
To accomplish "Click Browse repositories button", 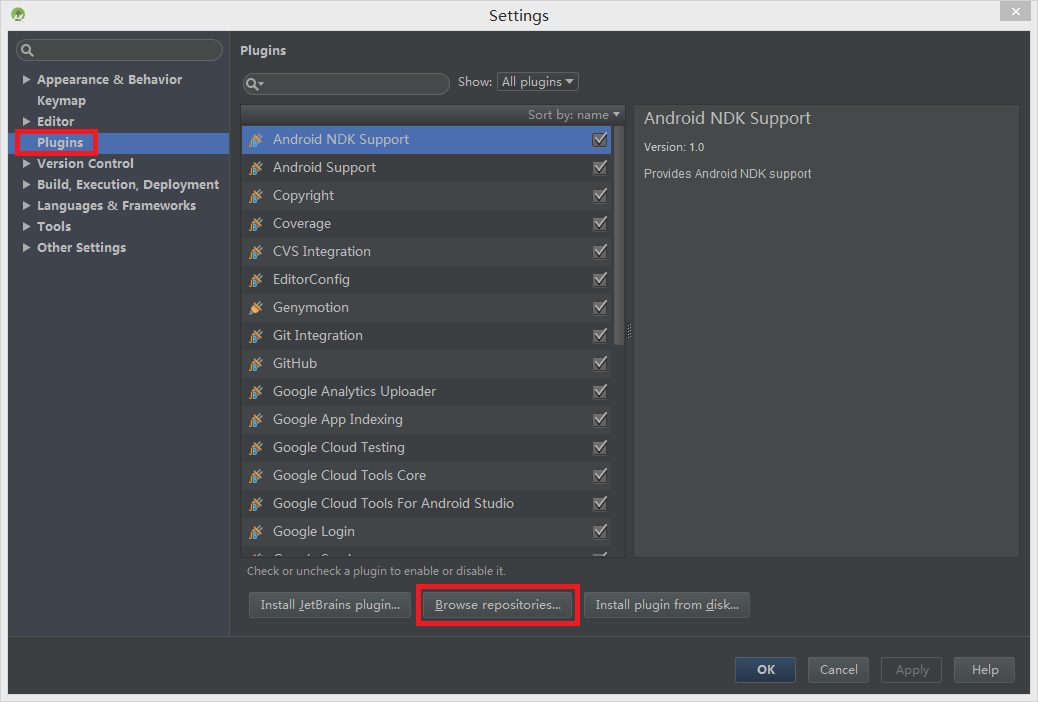I will click(498, 605).
